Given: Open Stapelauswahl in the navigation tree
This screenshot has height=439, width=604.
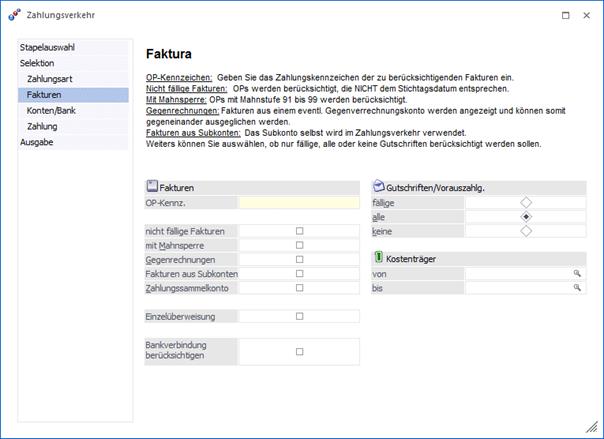Looking at the screenshot, I should 47,47.
